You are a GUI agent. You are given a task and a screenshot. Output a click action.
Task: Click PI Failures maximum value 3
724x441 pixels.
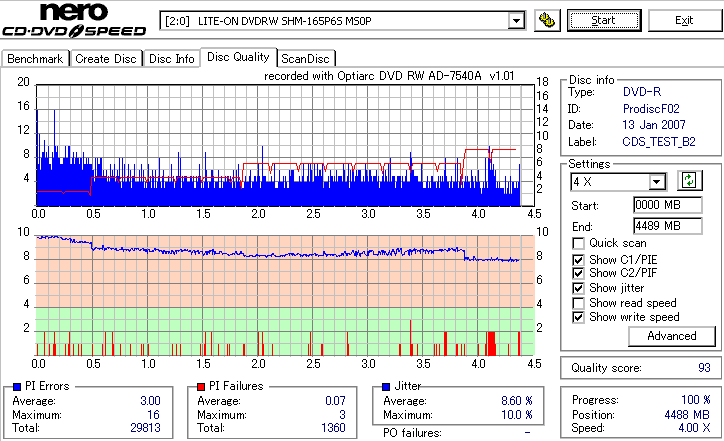pos(342,415)
